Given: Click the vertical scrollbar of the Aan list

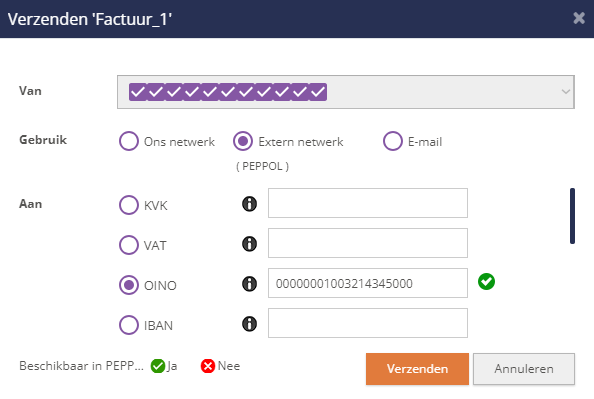Looking at the screenshot, I should (572, 216).
